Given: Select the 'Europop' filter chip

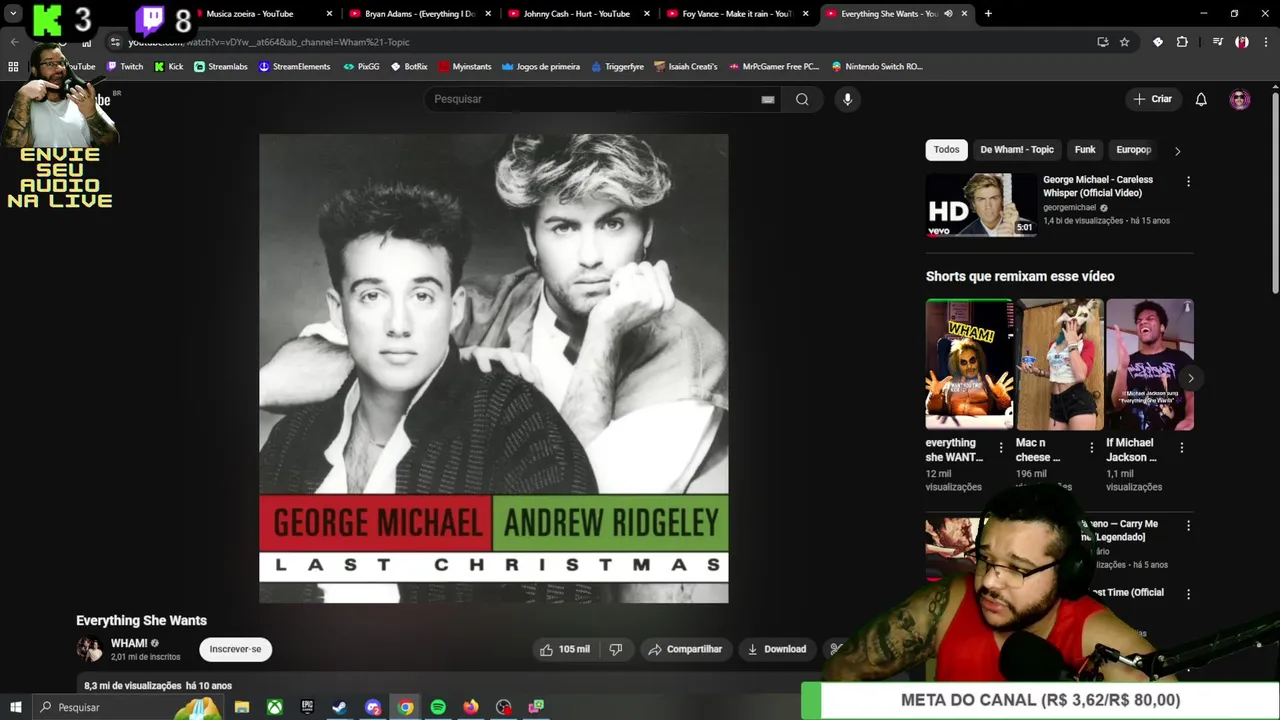Looking at the screenshot, I should (x=1134, y=150).
